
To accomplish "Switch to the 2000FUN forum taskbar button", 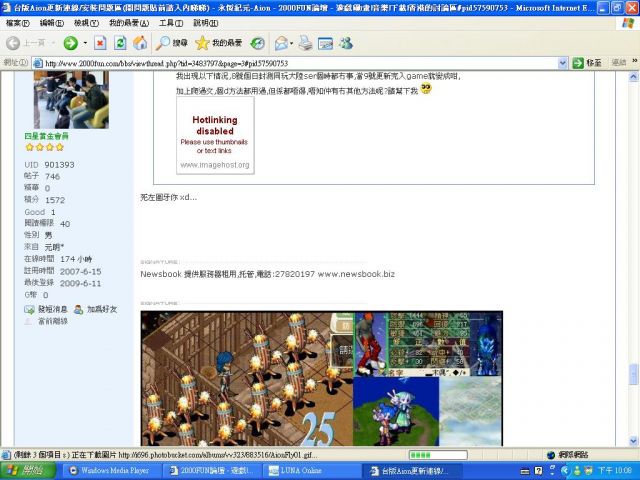I will (x=211, y=471).
